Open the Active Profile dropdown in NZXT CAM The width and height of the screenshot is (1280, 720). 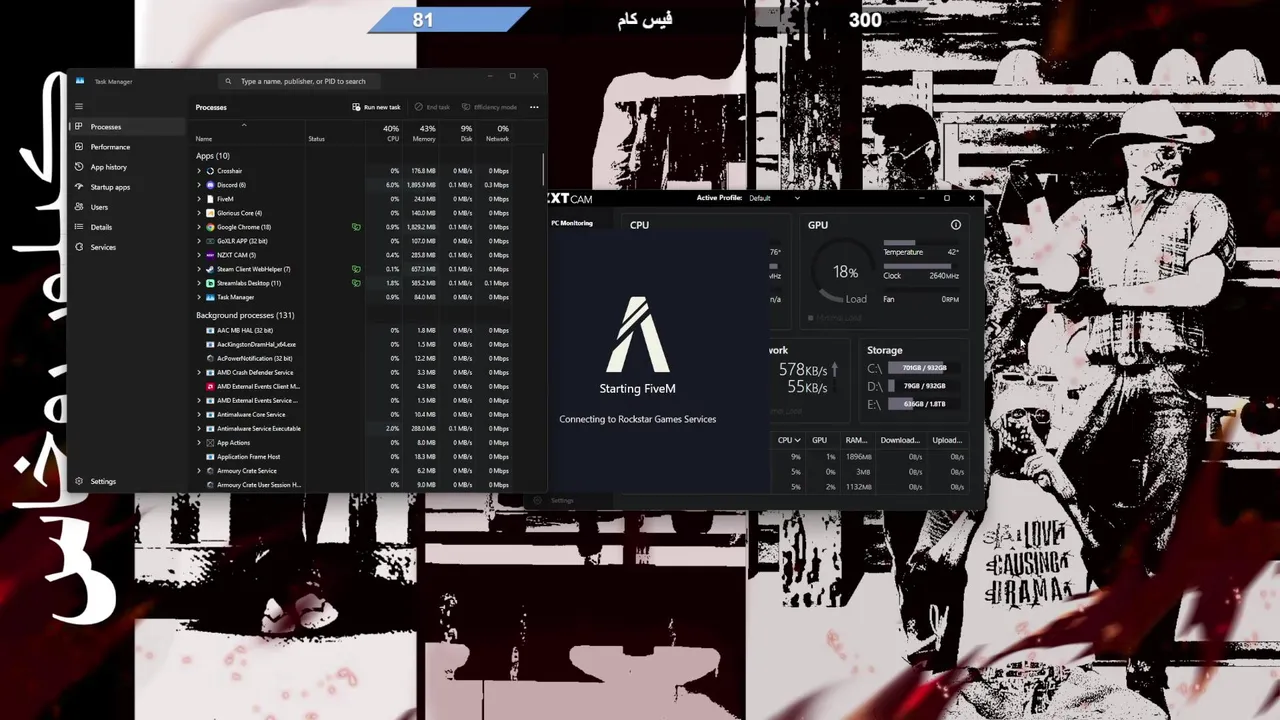[x=775, y=198]
